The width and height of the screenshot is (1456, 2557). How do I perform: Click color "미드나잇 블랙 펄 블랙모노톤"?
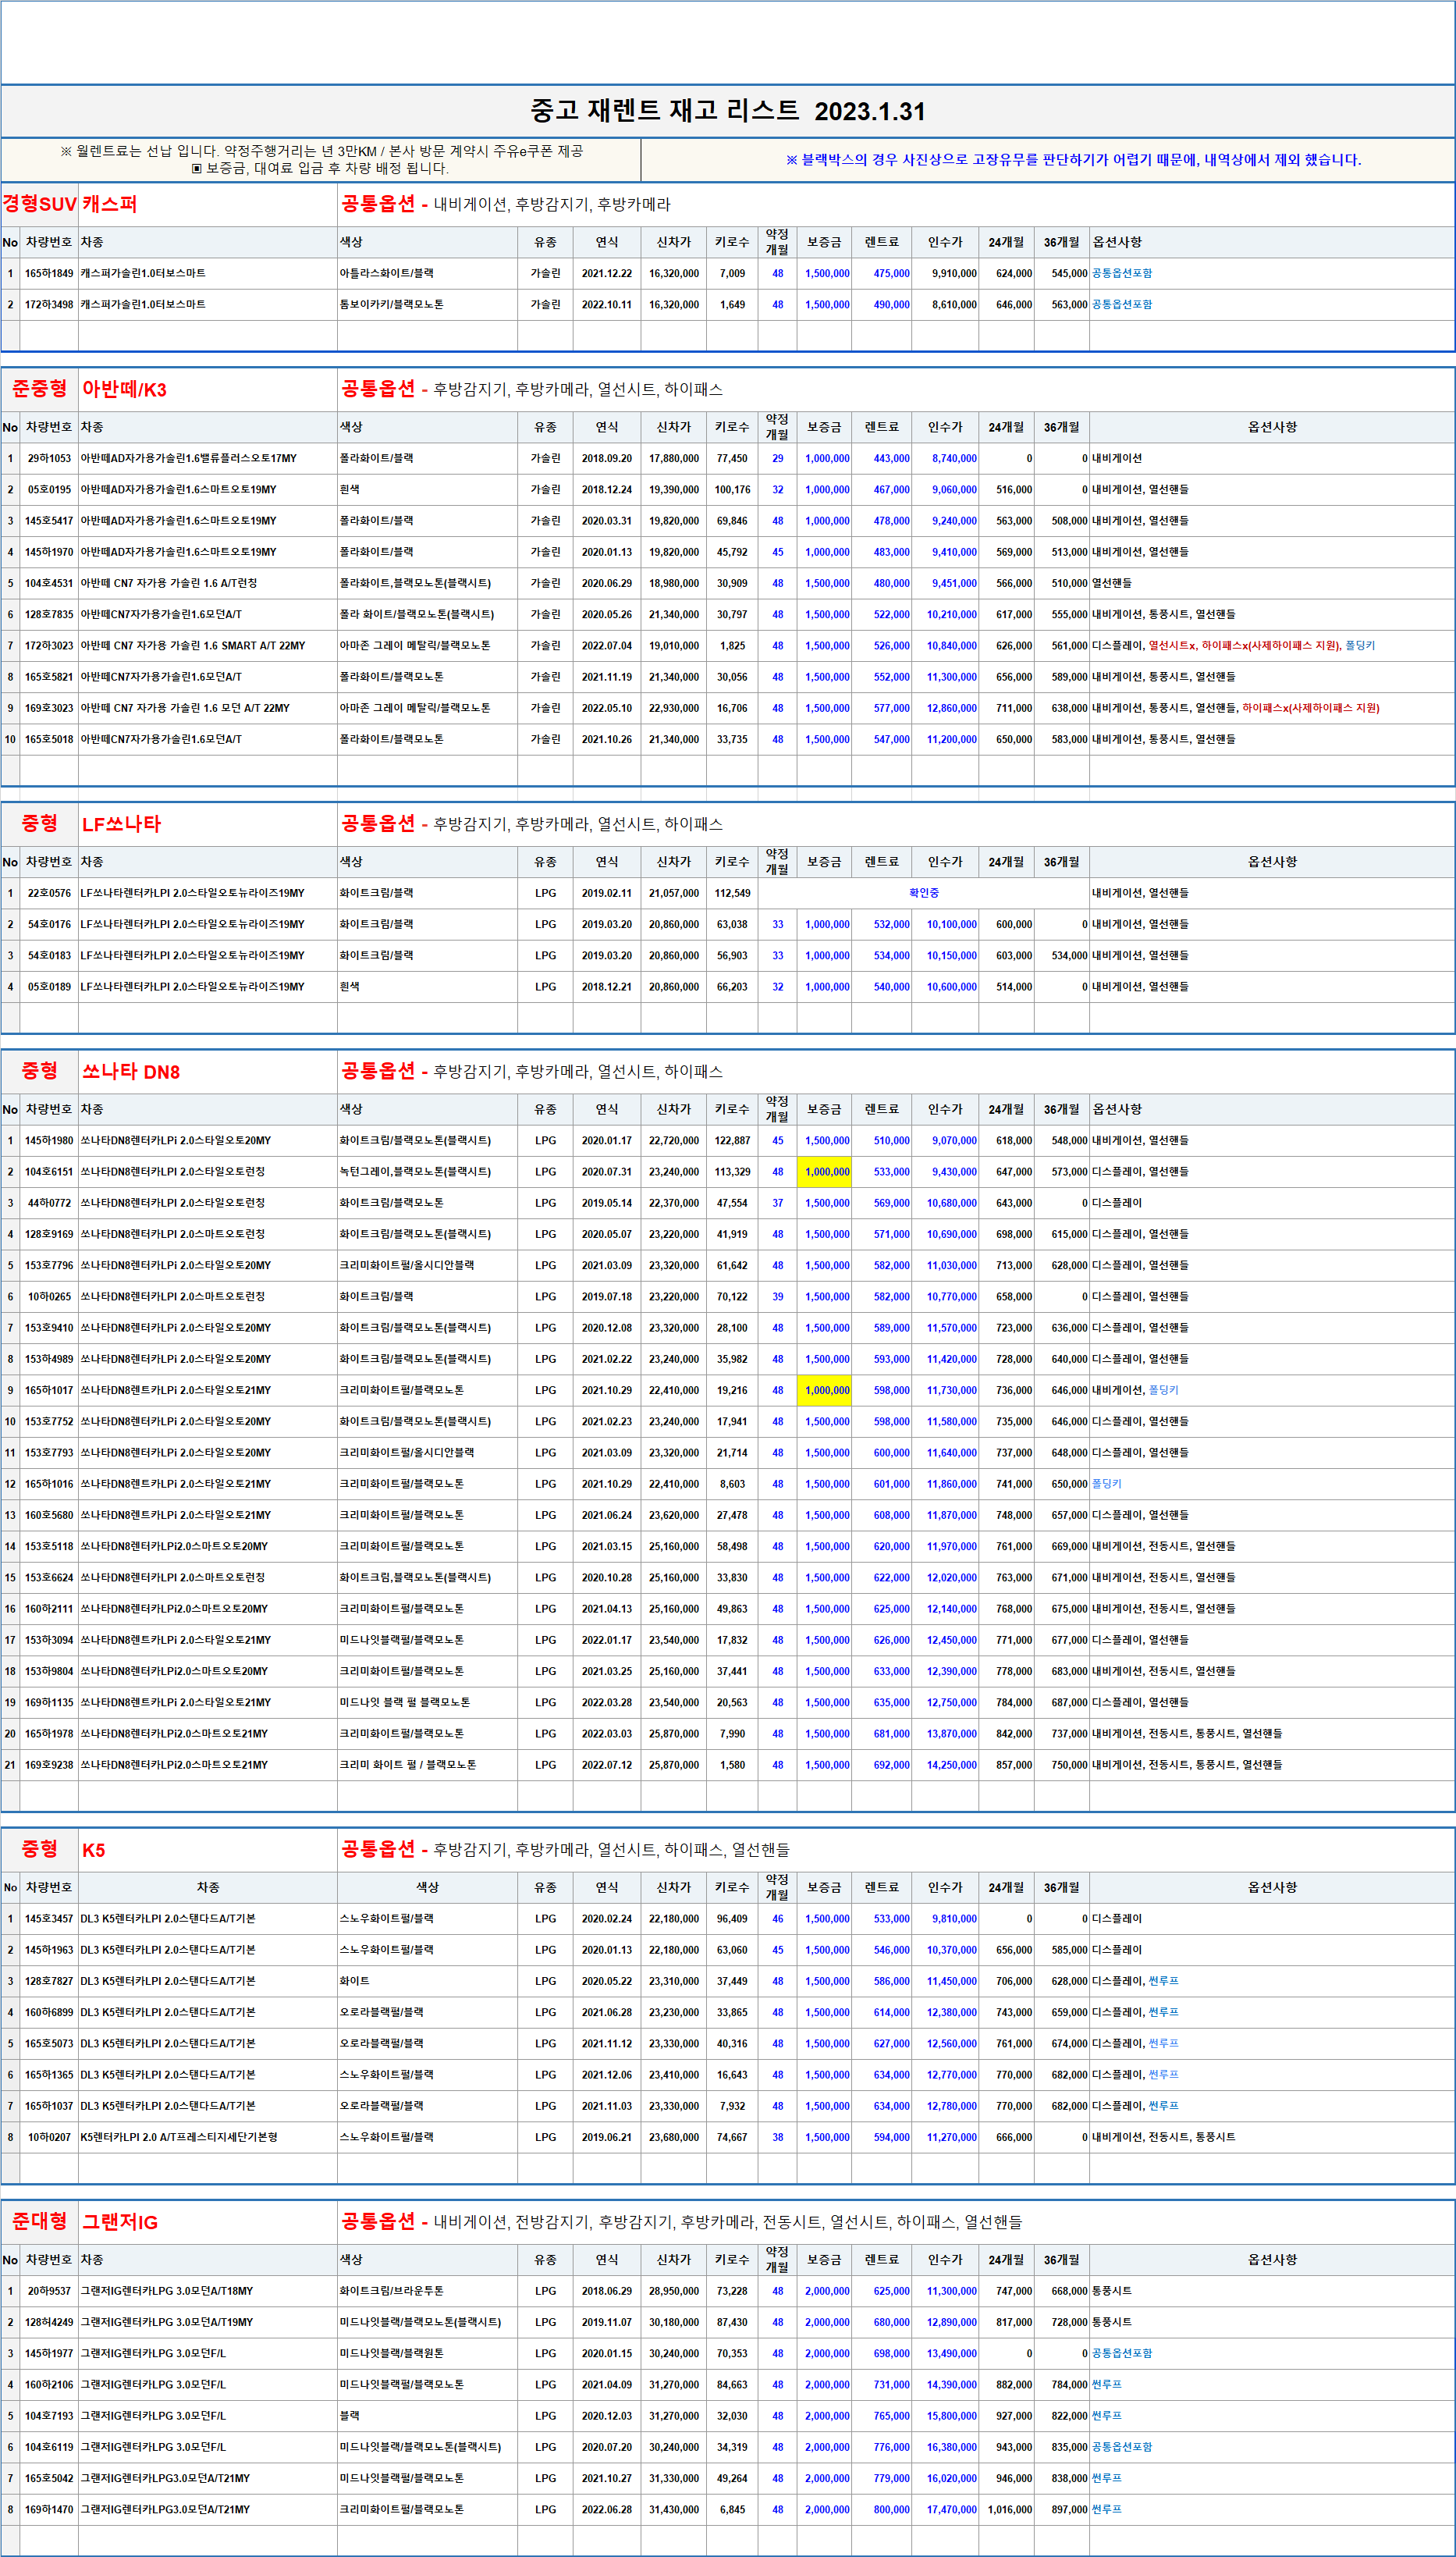coord(405,1702)
